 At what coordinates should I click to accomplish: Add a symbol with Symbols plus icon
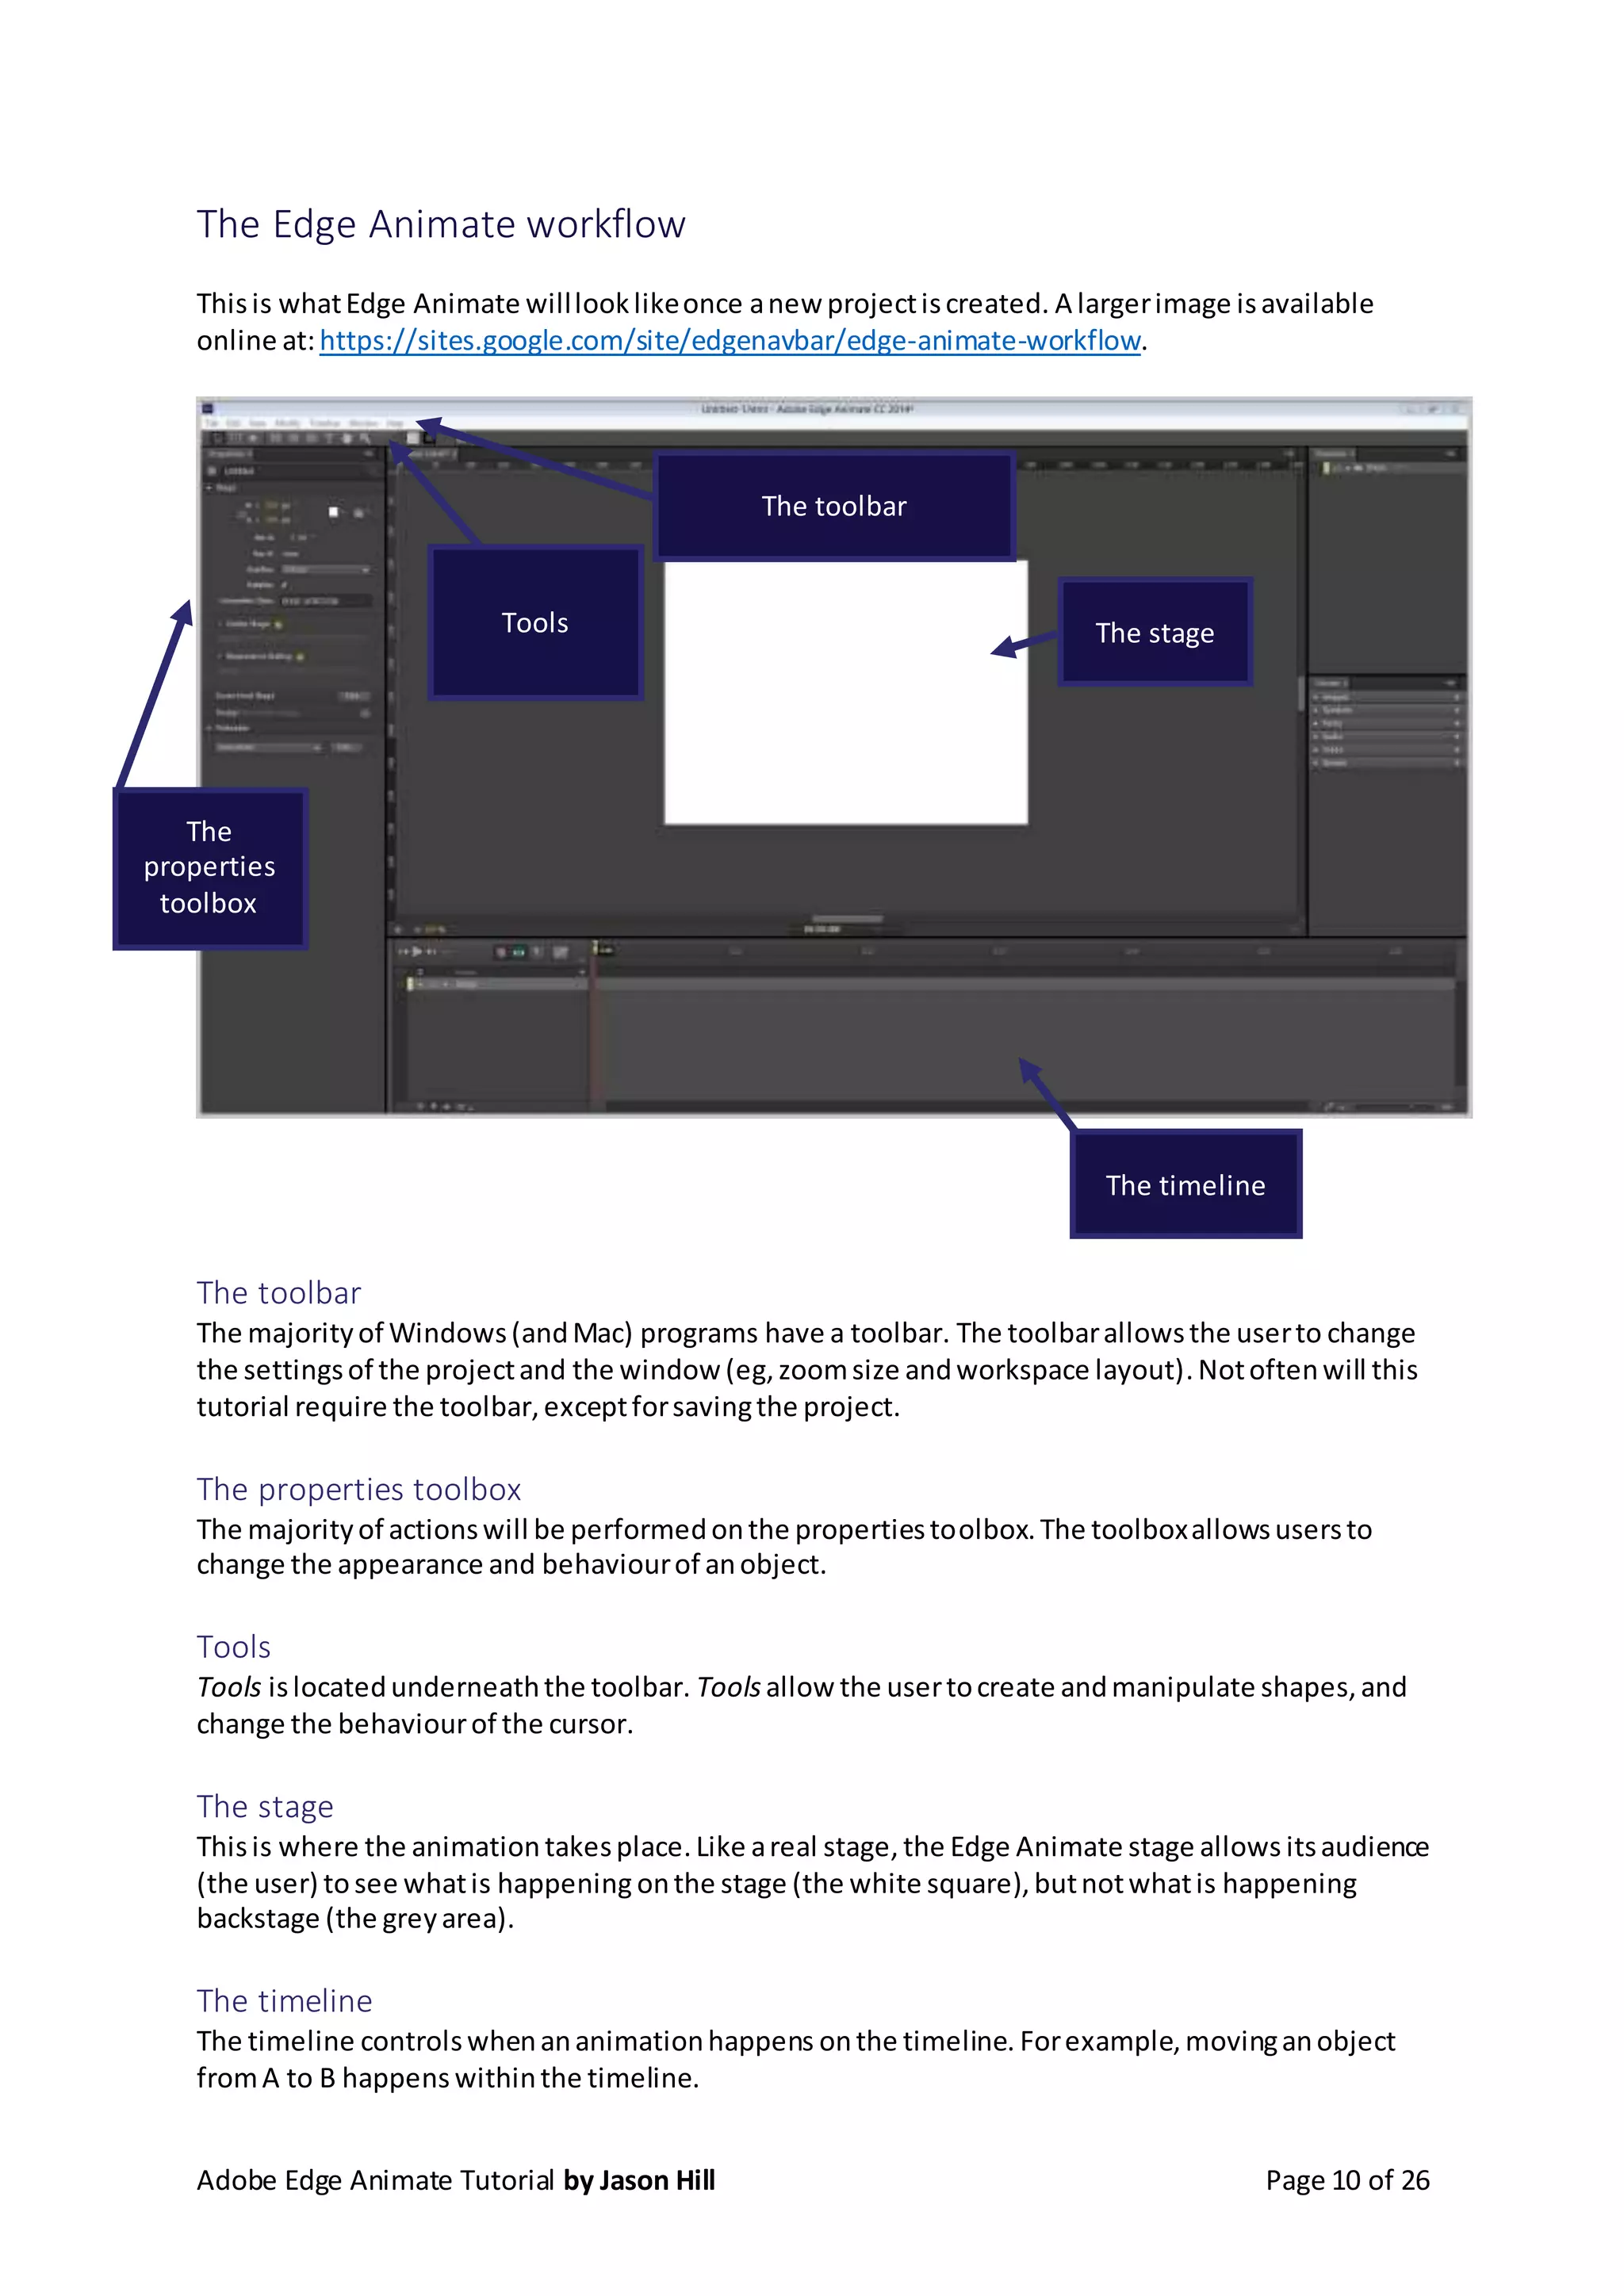tap(1457, 711)
